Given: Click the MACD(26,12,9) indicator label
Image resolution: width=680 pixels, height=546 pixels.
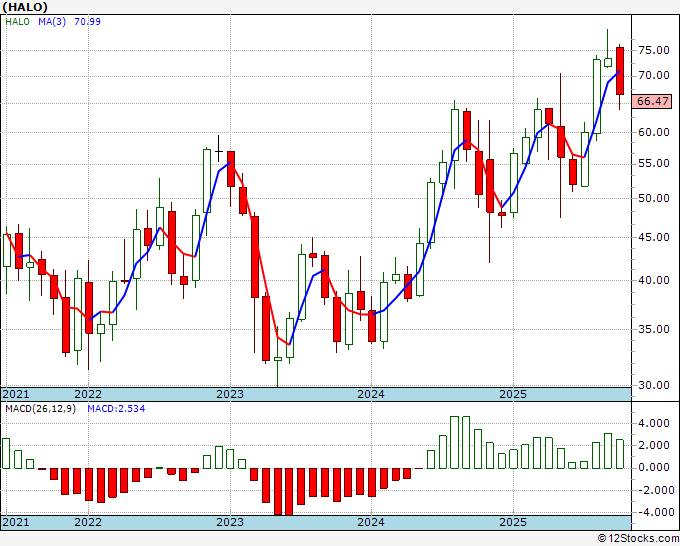Looking at the screenshot, I should click(40, 409).
